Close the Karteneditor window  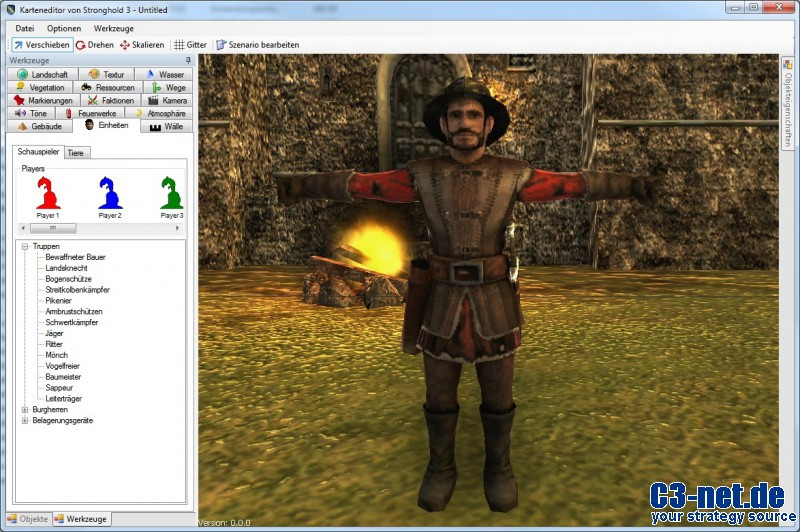point(779,7)
